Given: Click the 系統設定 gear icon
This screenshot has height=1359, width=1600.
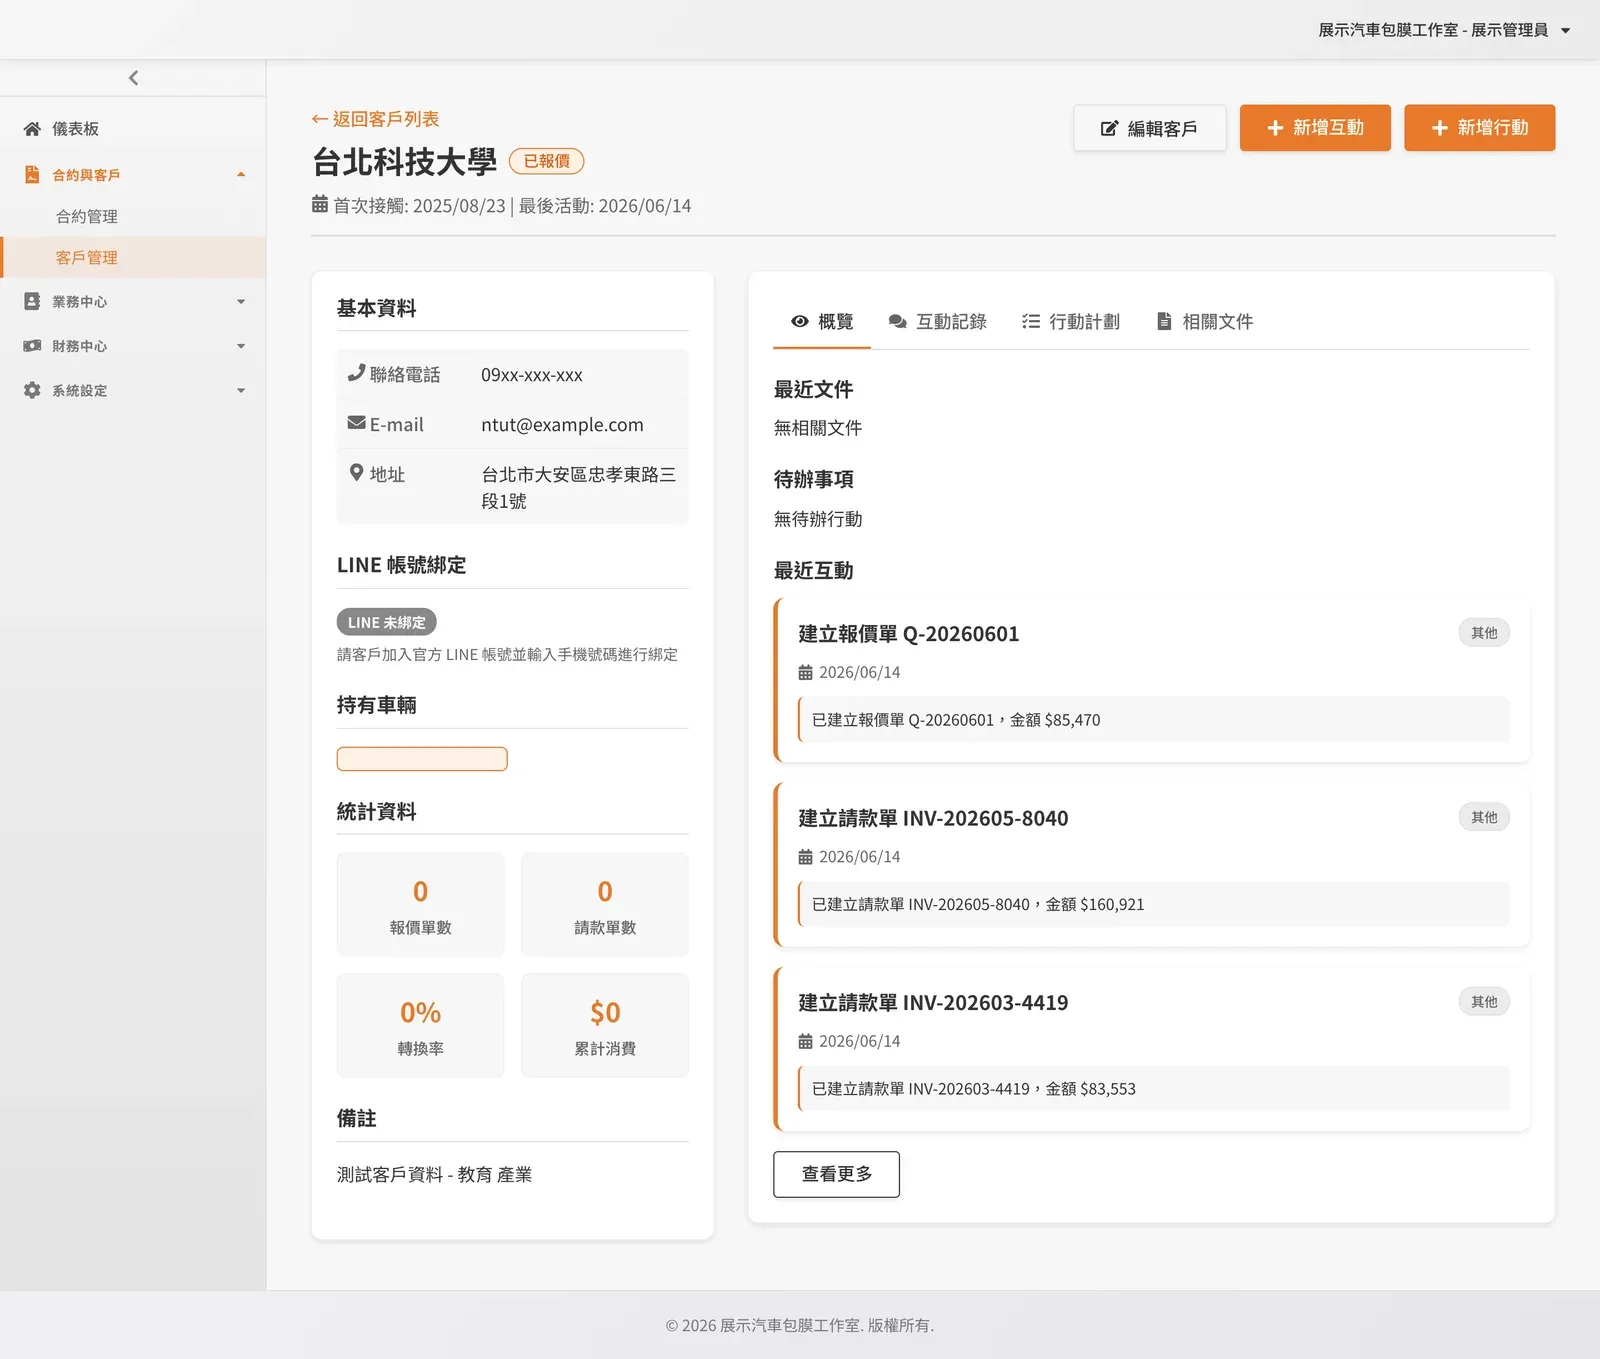Looking at the screenshot, I should (x=32, y=390).
